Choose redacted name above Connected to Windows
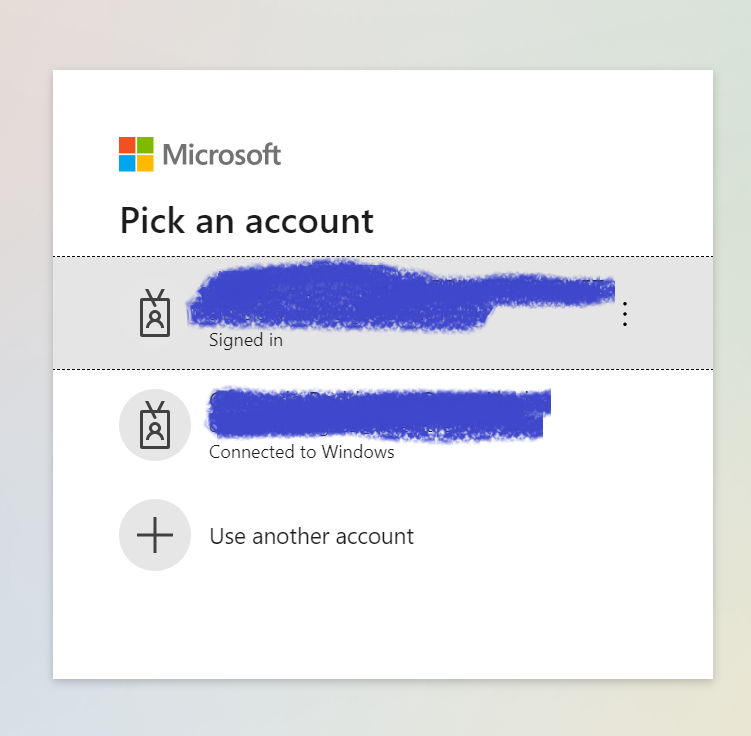751x736 pixels. tap(379, 415)
